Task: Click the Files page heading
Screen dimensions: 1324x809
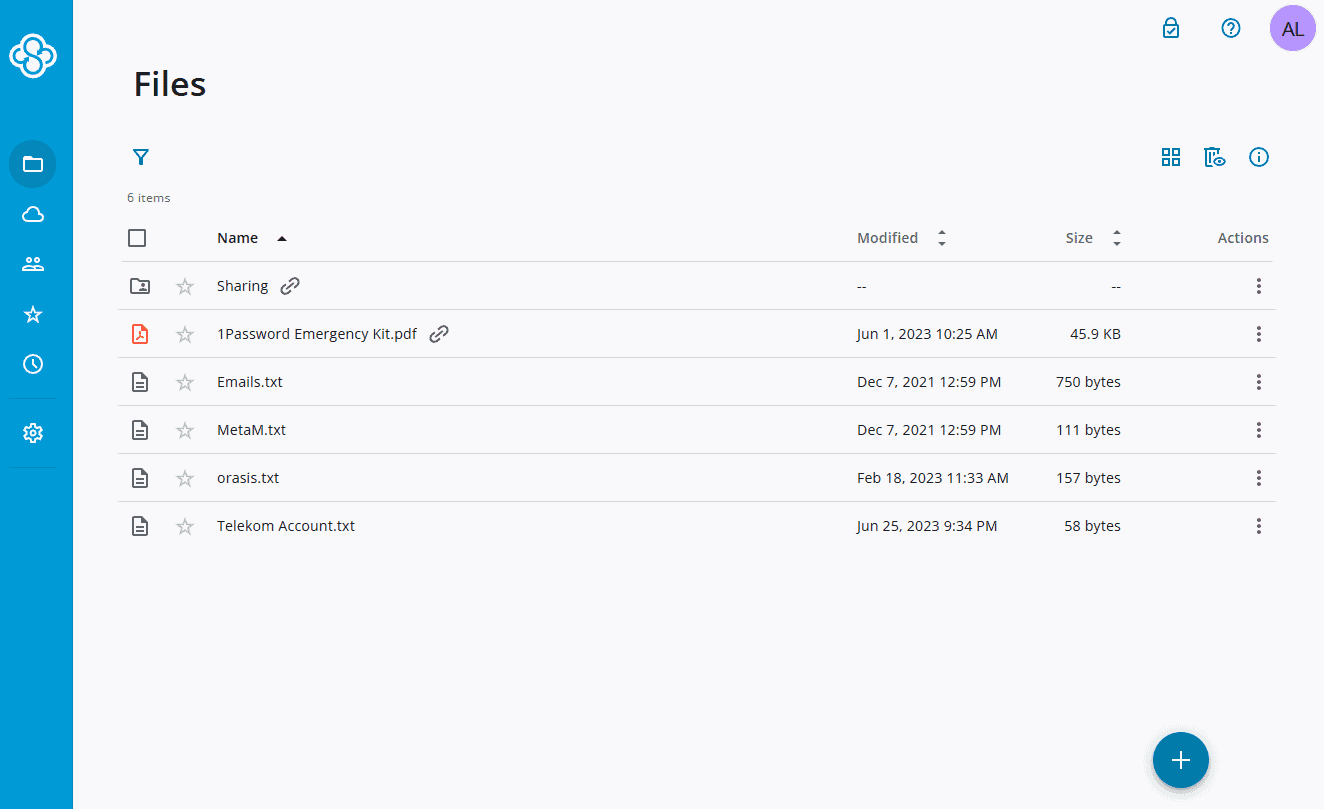Action: 170,84
